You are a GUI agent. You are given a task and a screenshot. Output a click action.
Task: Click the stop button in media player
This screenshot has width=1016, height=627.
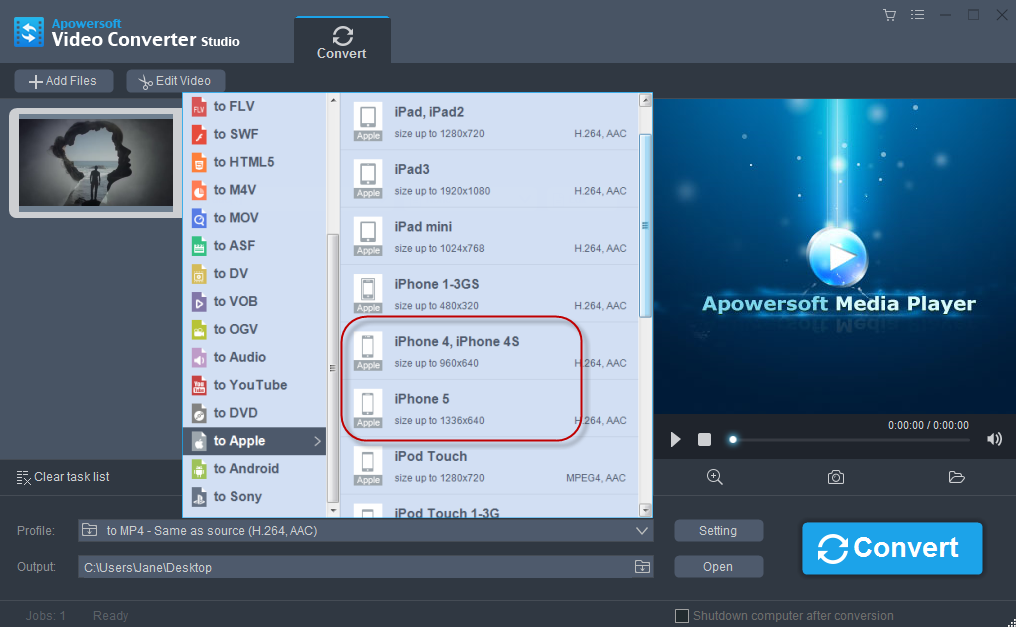[x=704, y=440]
